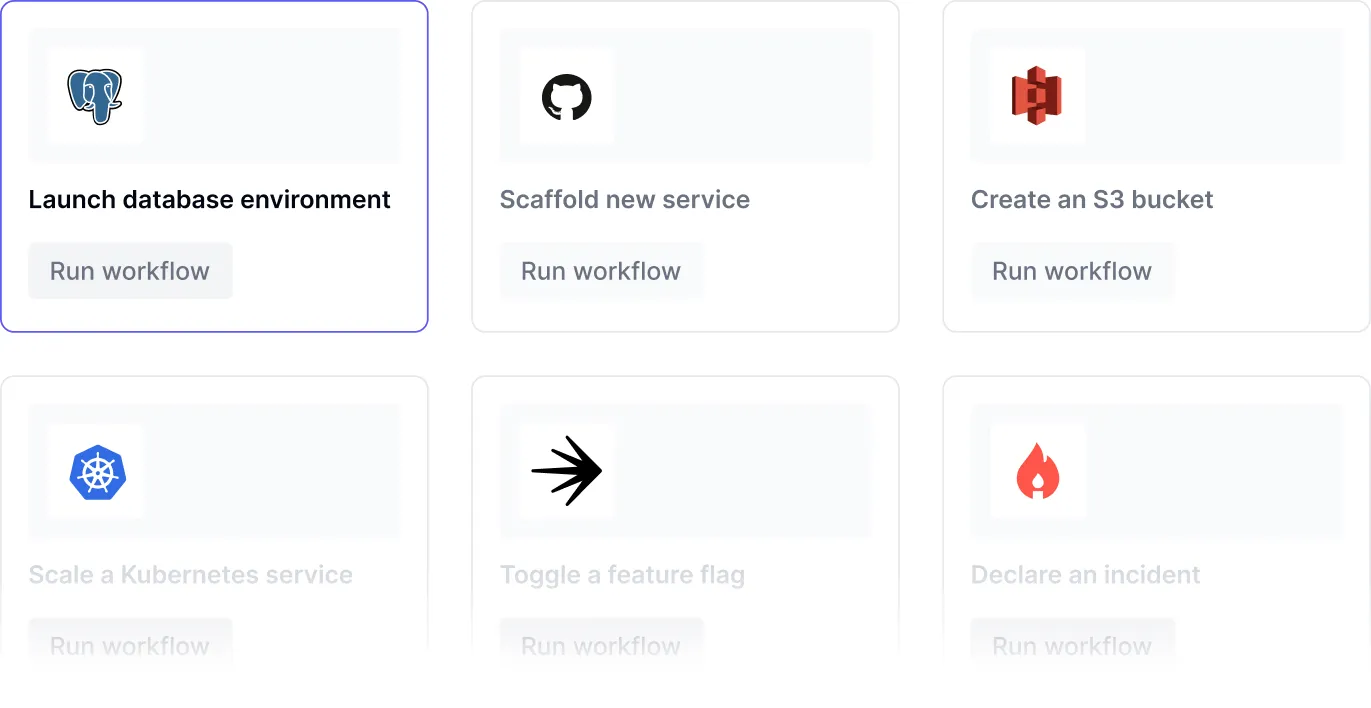The image size is (1371, 708).
Task: Run the Scale a Kubernetes service workflow
Action: pos(129,646)
